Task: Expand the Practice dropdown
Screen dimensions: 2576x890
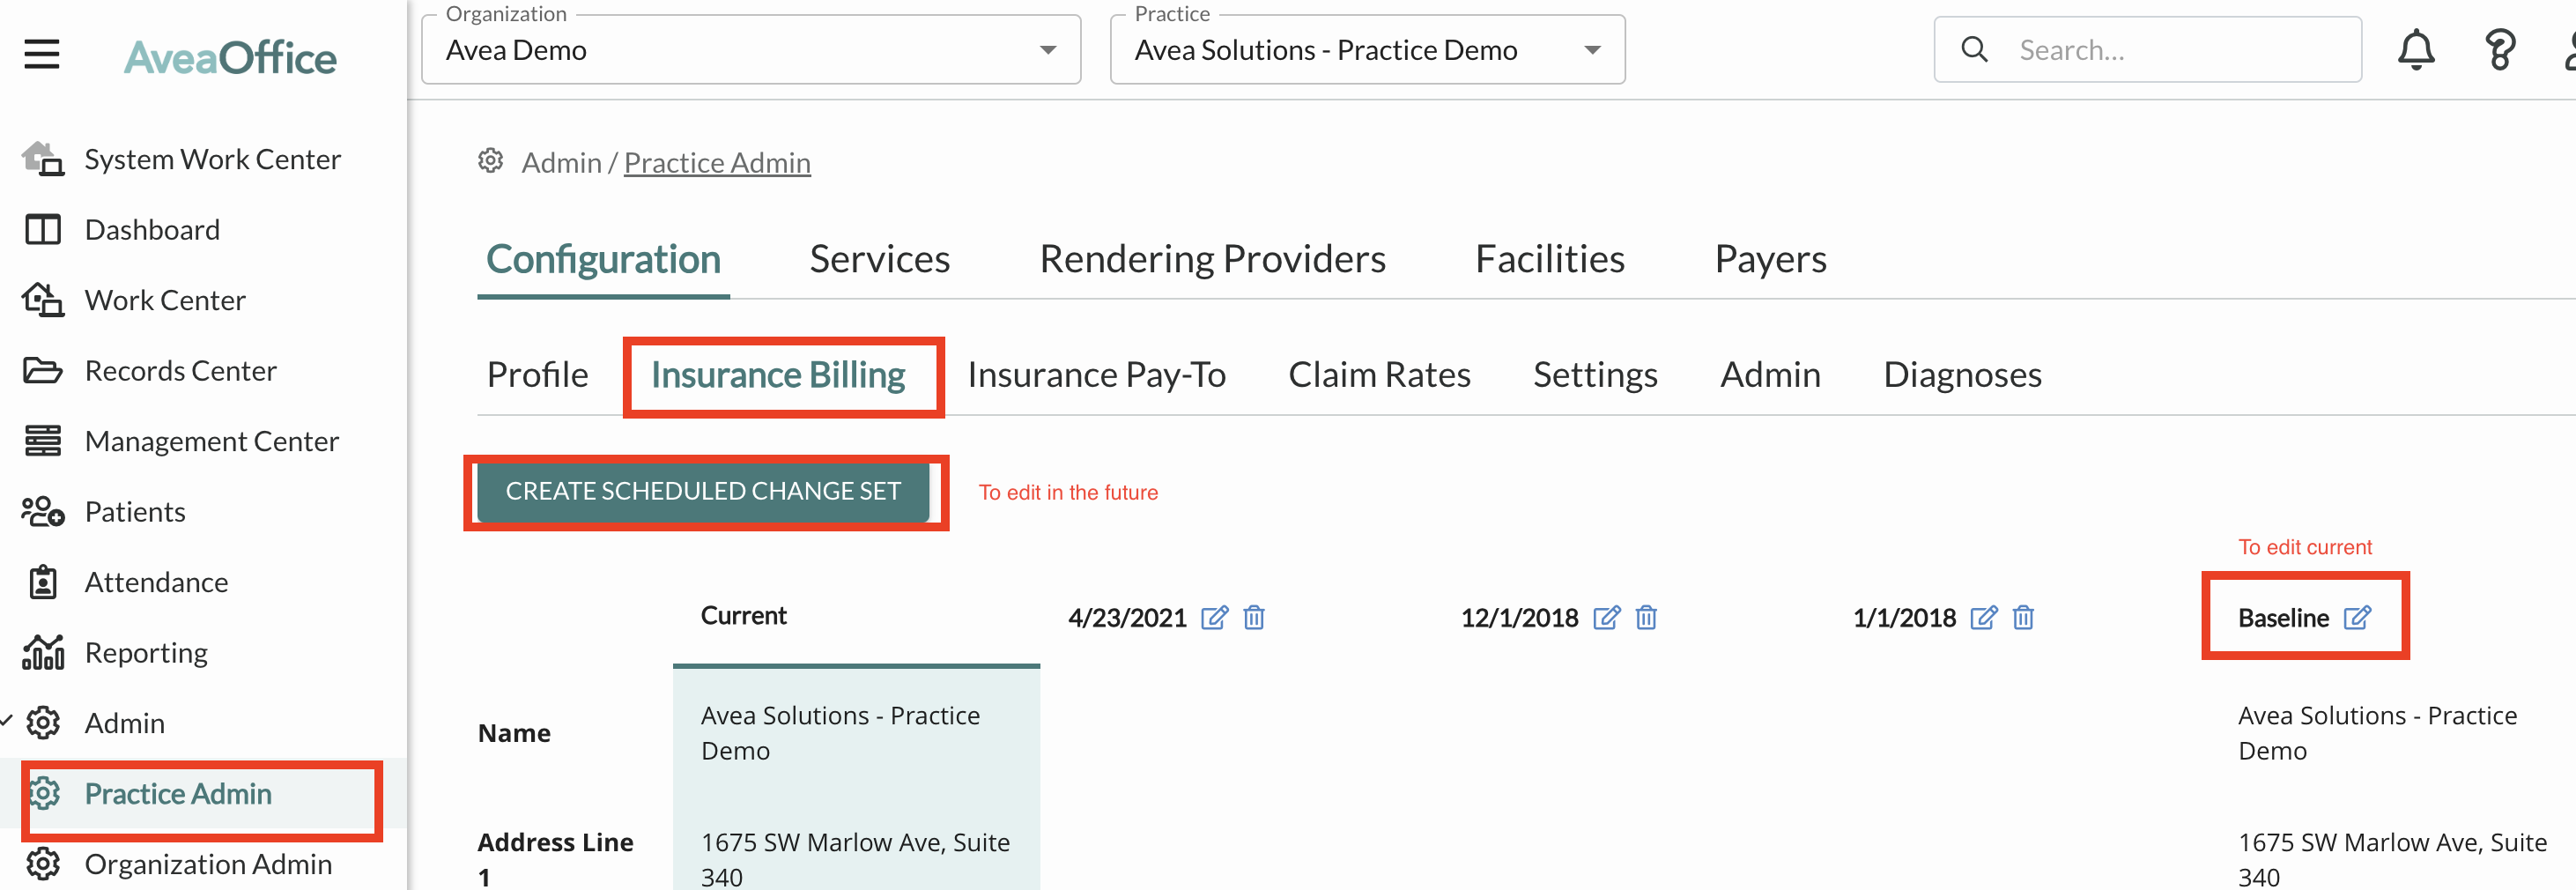Action: pyautogui.click(x=1592, y=50)
